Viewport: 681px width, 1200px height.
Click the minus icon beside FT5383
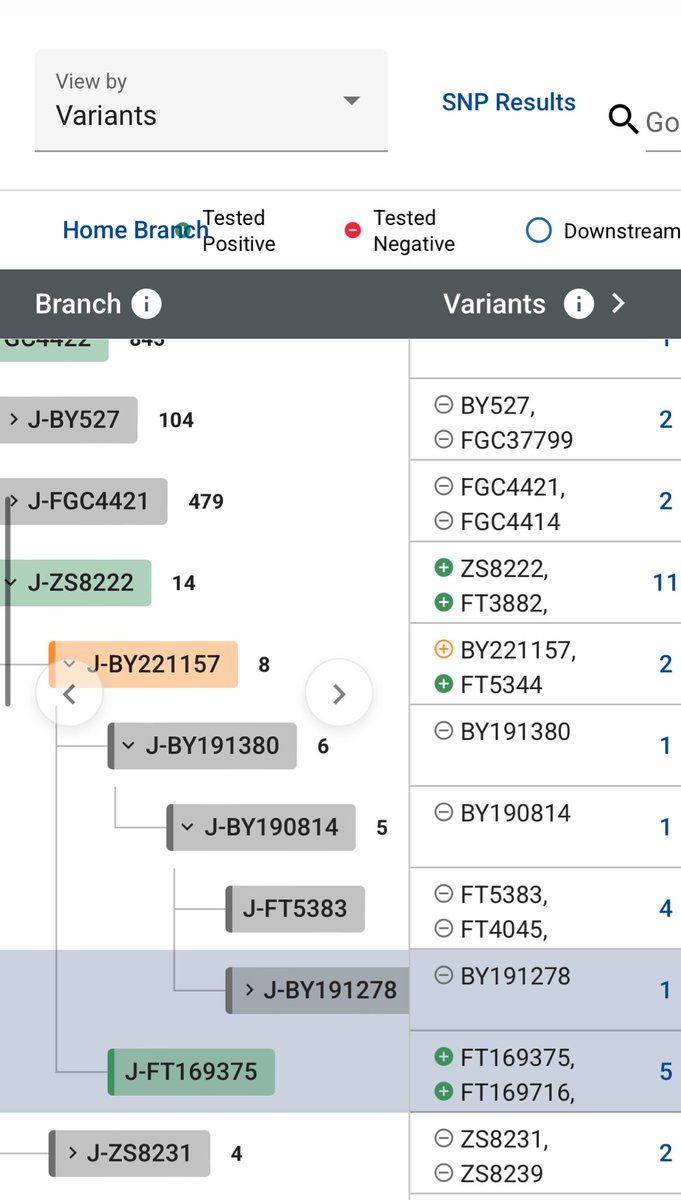click(x=443, y=894)
